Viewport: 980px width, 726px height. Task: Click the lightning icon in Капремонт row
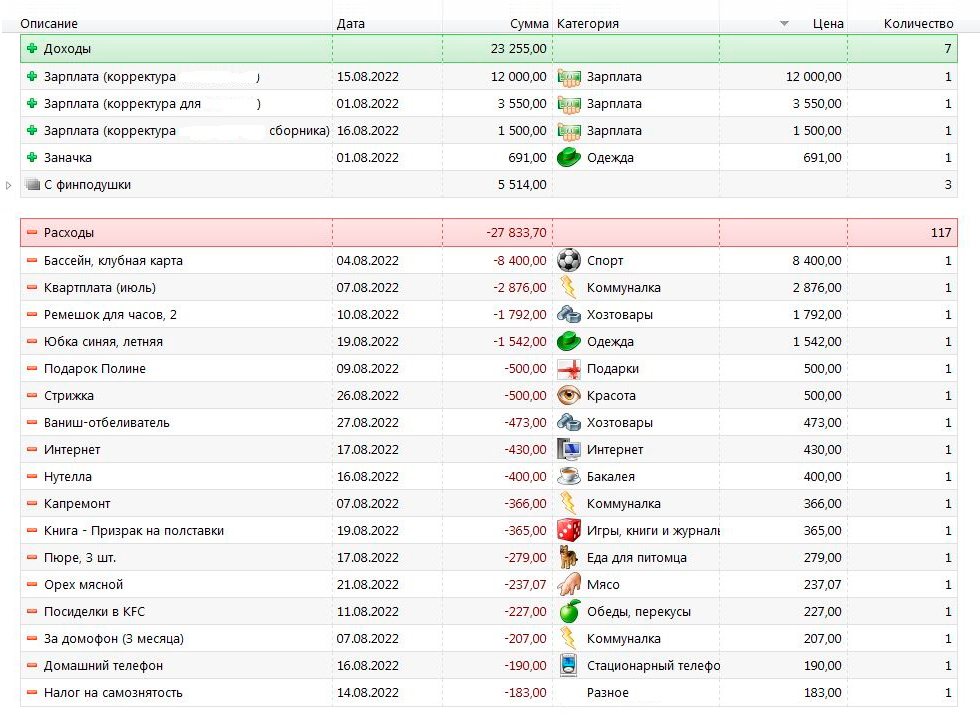tap(568, 503)
